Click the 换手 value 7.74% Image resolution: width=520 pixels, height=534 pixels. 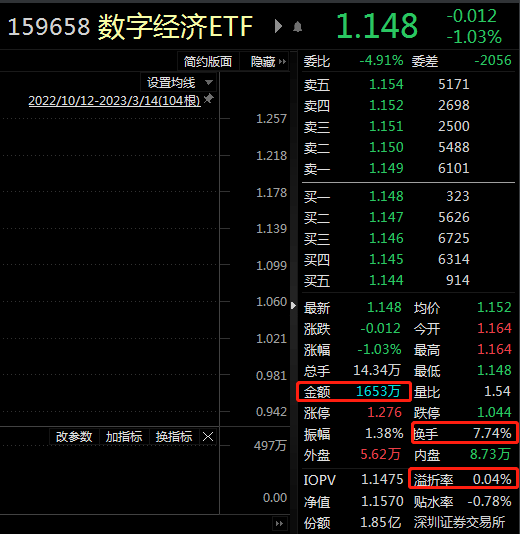(492, 433)
